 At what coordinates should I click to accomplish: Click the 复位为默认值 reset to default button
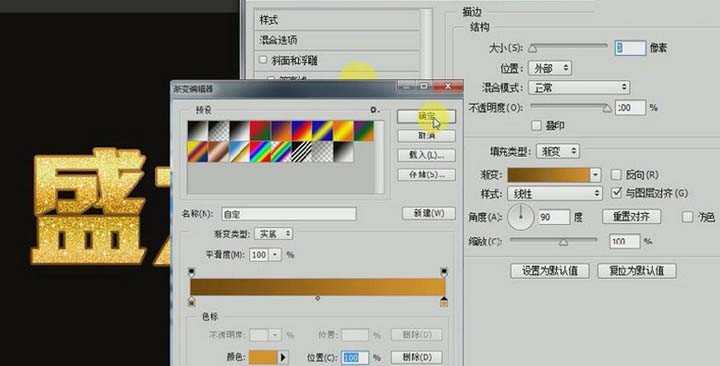click(x=637, y=270)
